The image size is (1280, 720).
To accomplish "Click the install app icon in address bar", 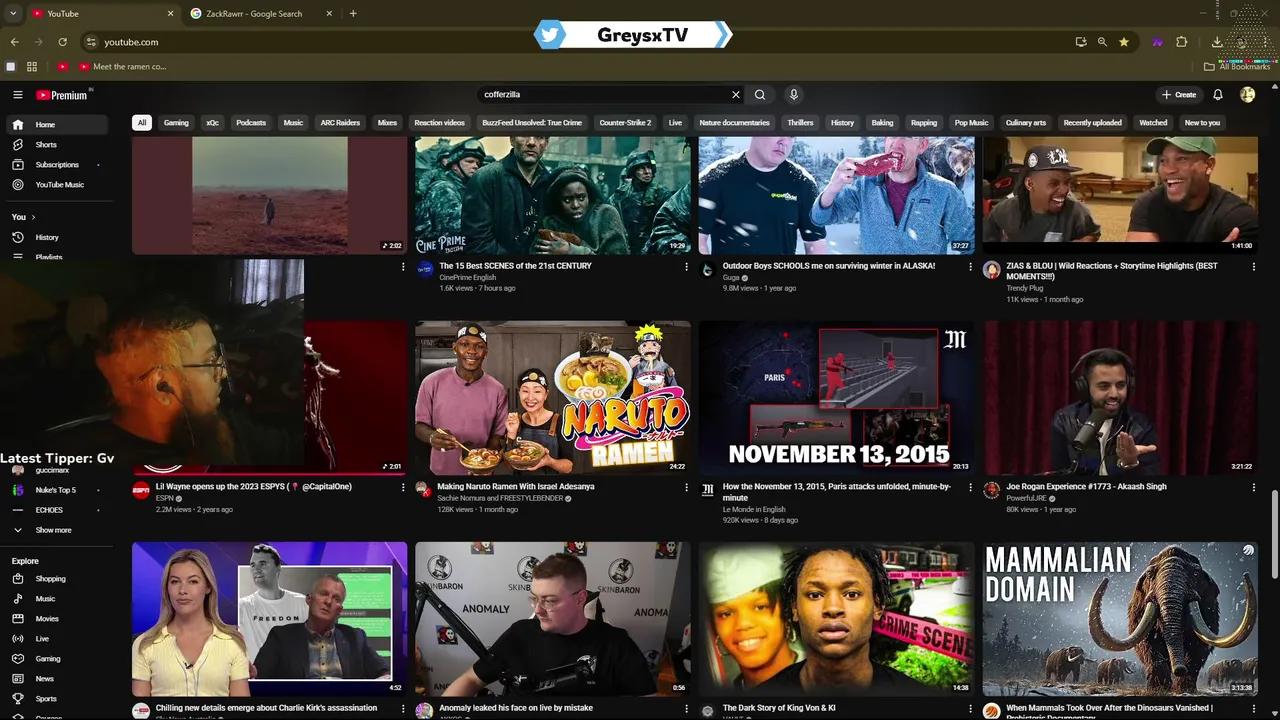I will point(1081,42).
